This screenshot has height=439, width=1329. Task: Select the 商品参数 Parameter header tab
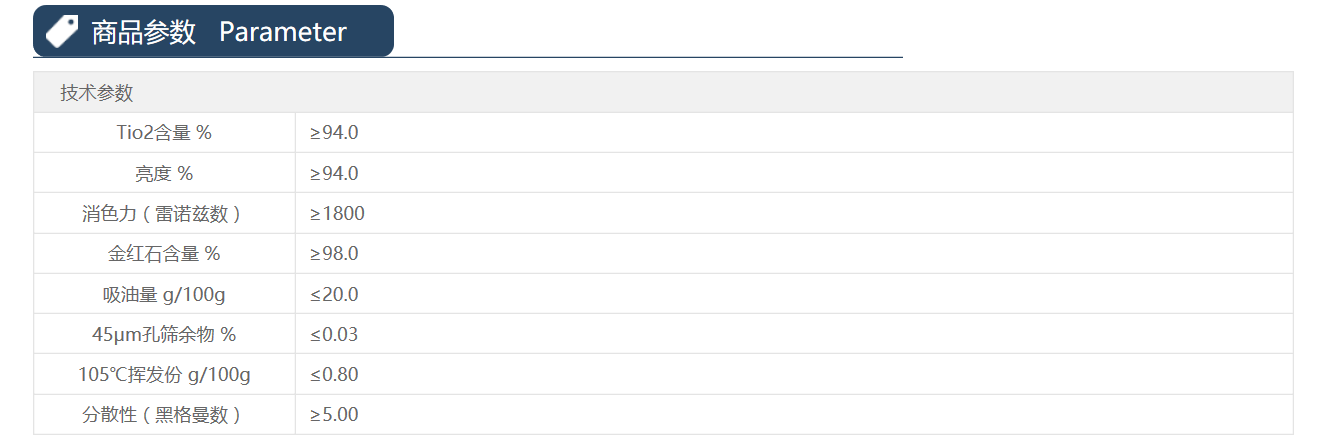[x=213, y=31]
